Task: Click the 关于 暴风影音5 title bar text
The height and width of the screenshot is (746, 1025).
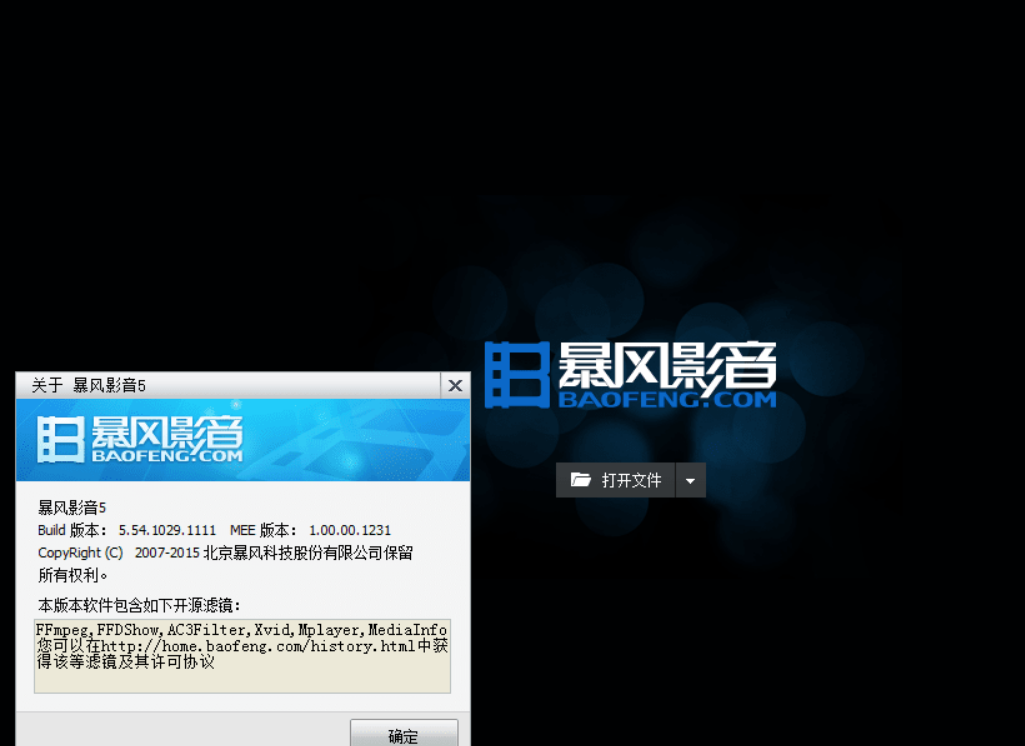Action: point(89,386)
